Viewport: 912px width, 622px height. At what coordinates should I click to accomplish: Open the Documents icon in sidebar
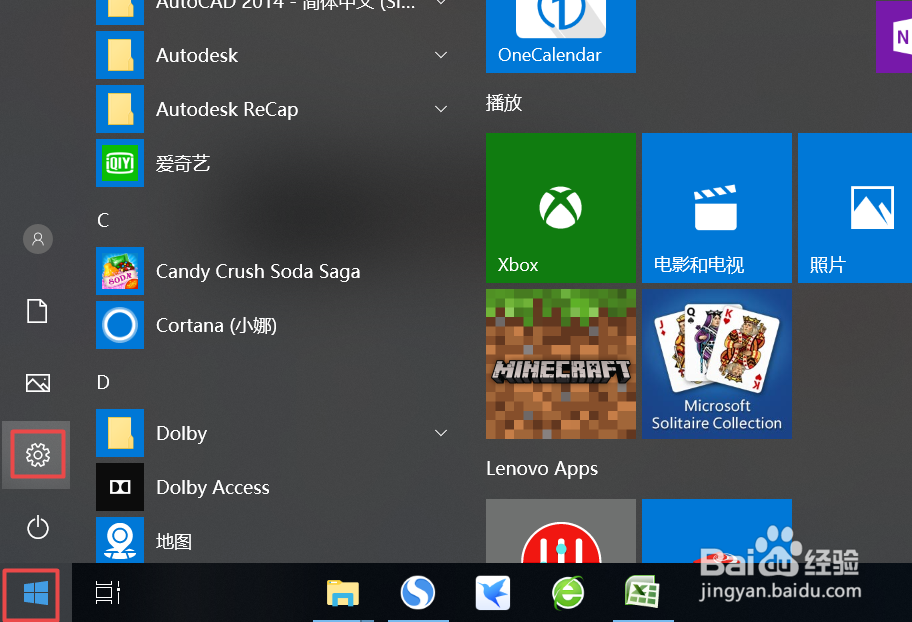(x=37, y=311)
